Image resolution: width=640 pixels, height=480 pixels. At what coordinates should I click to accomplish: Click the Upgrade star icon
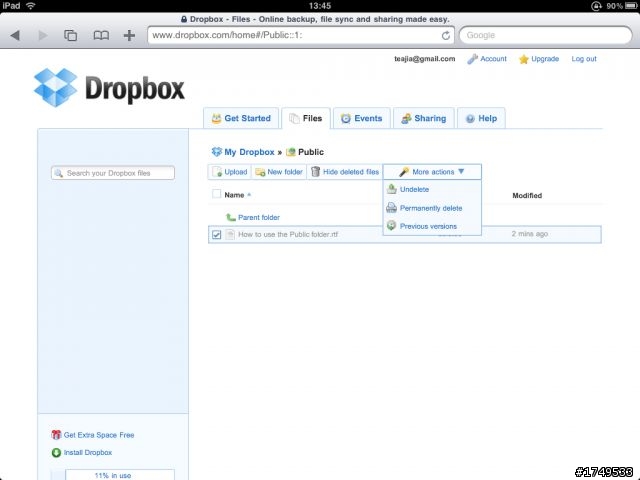[524, 59]
